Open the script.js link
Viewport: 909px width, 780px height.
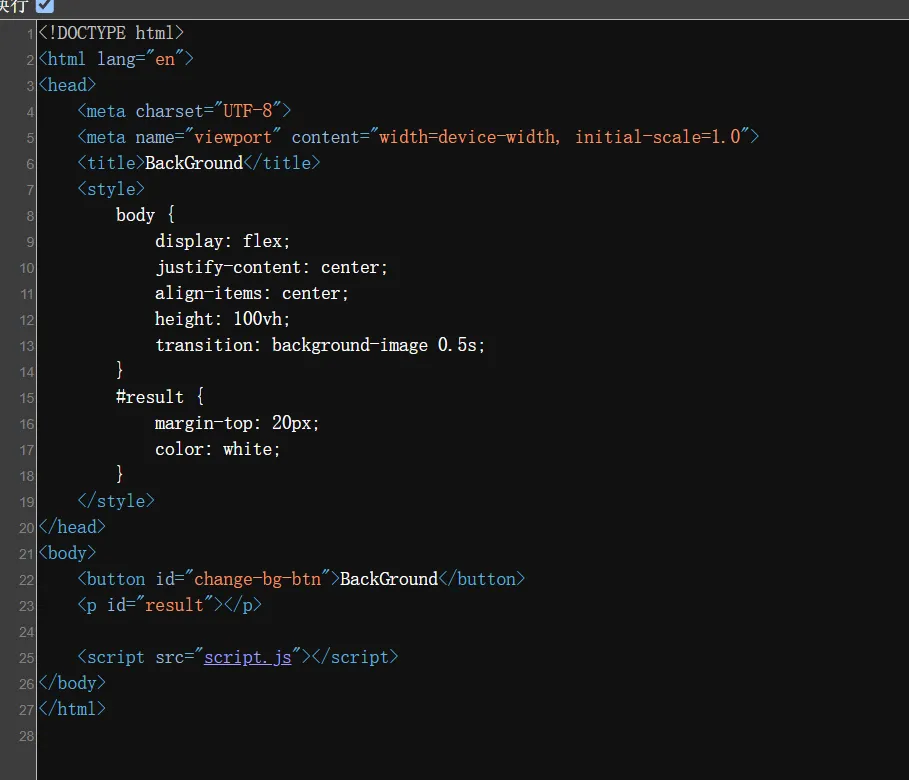(x=248, y=657)
